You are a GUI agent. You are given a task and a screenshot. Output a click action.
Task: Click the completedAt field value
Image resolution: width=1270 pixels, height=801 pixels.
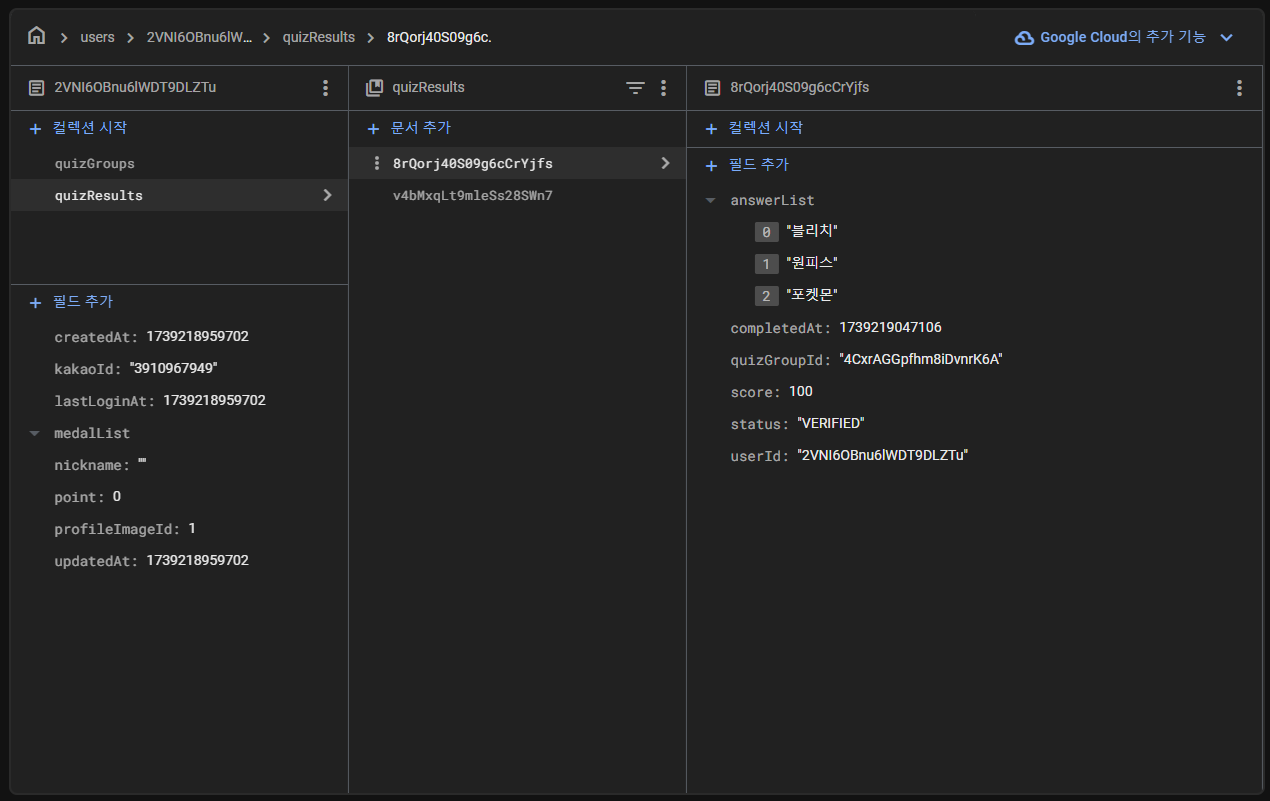890,327
